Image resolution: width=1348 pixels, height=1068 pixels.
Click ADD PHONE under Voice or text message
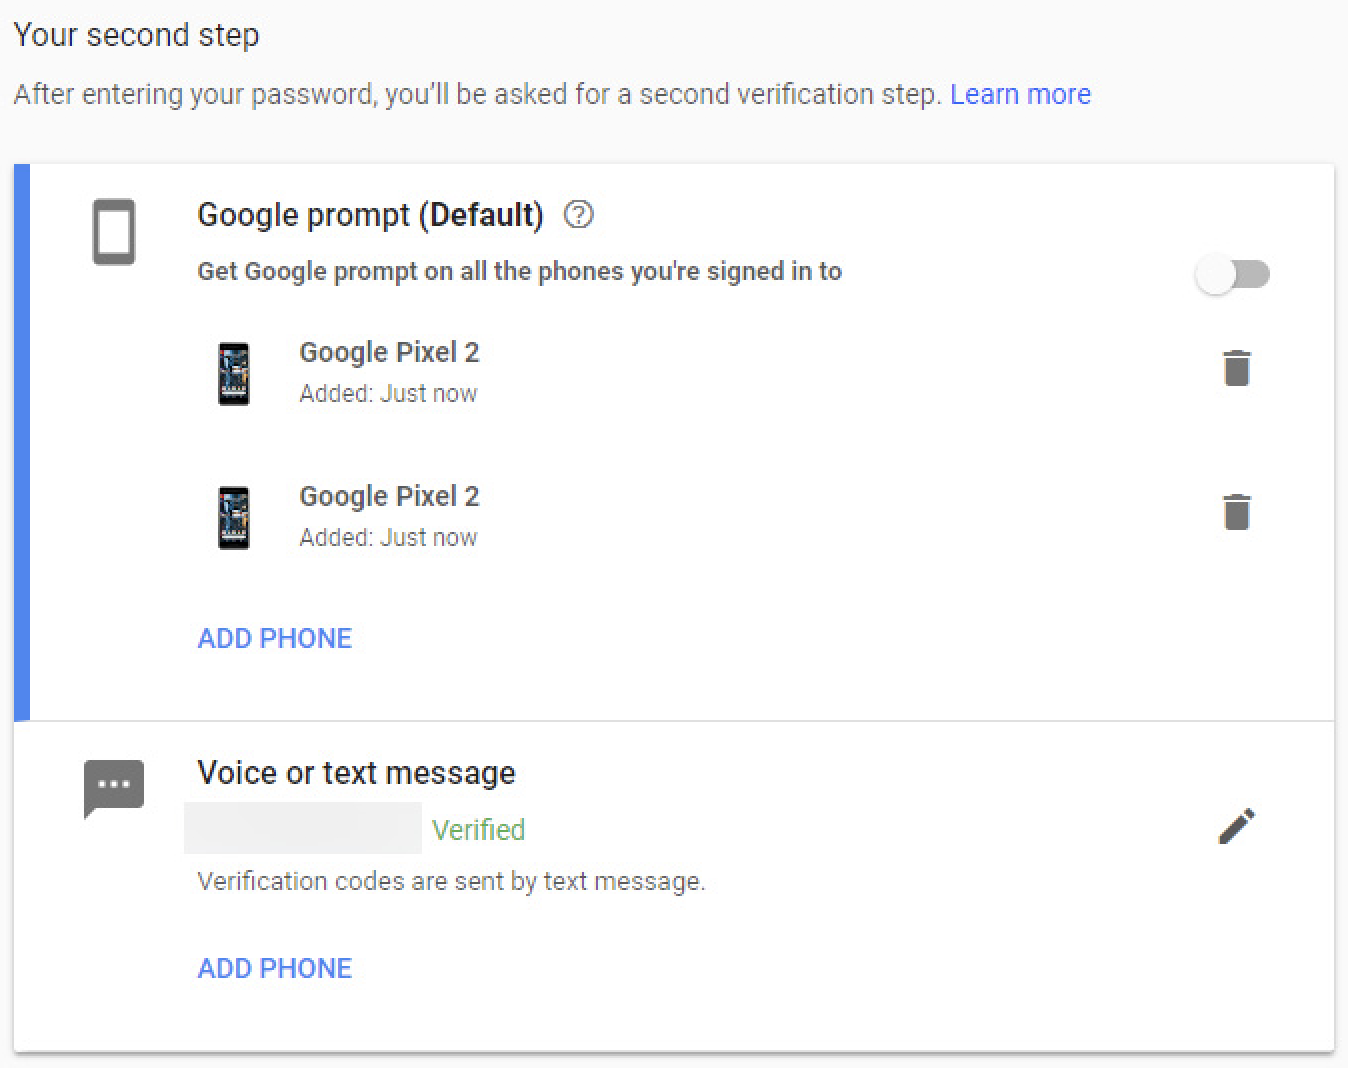click(275, 968)
